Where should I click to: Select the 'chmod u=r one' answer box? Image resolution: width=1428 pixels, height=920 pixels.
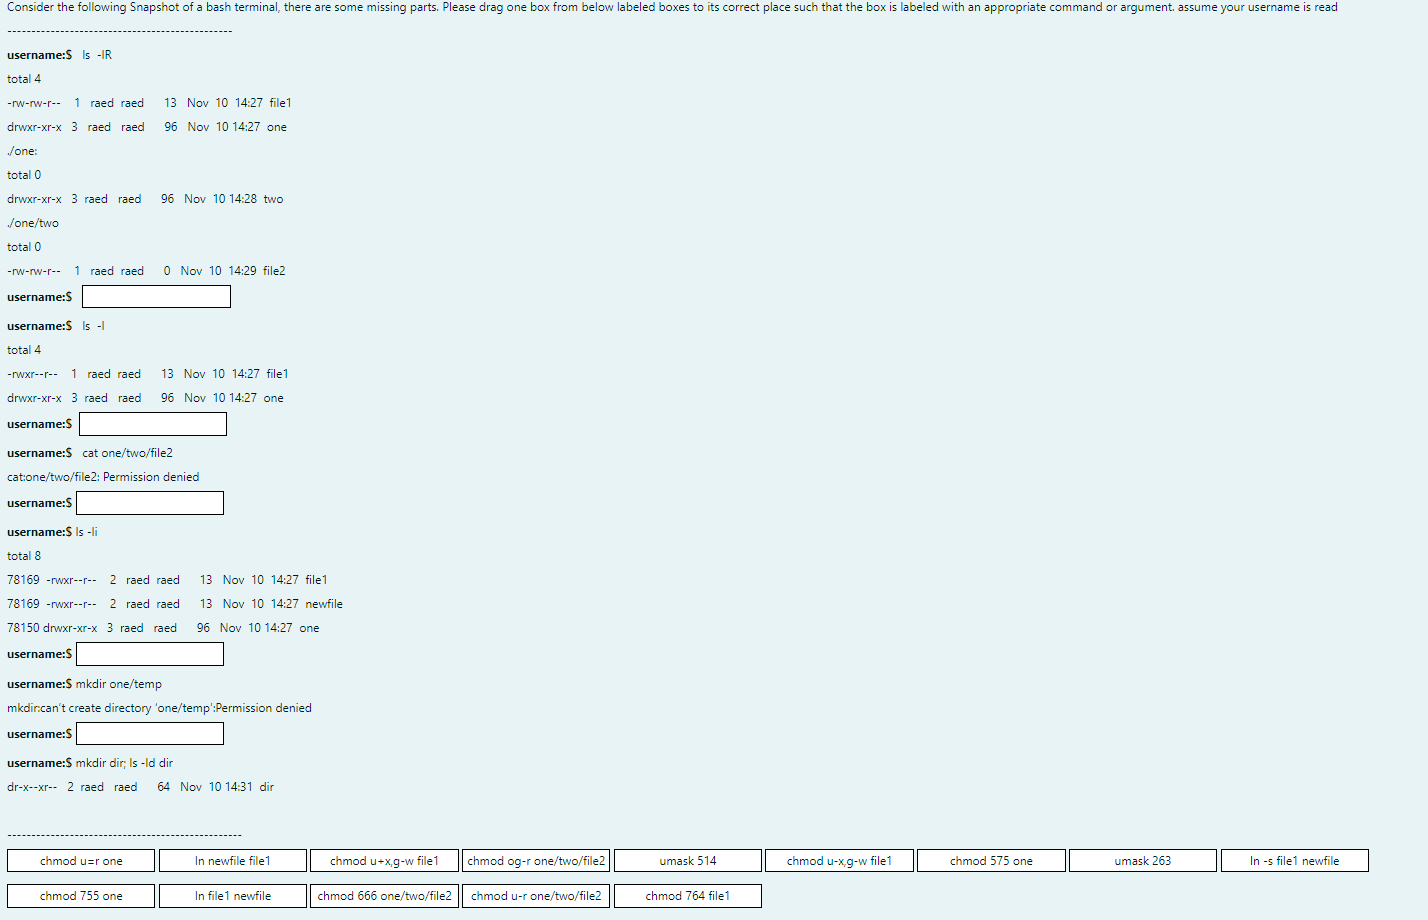pyautogui.click(x=80, y=860)
